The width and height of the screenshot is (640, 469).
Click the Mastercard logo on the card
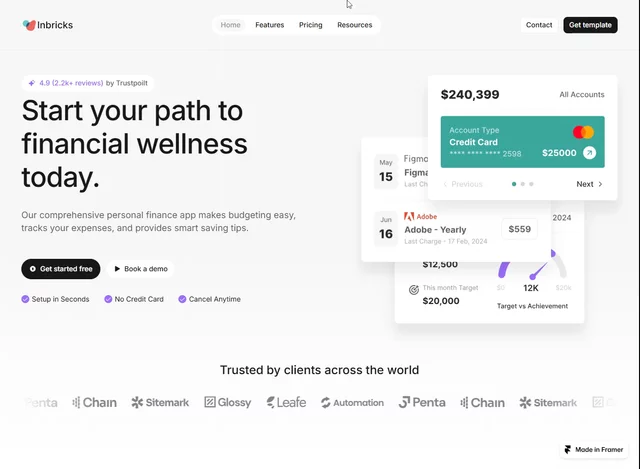[583, 132]
